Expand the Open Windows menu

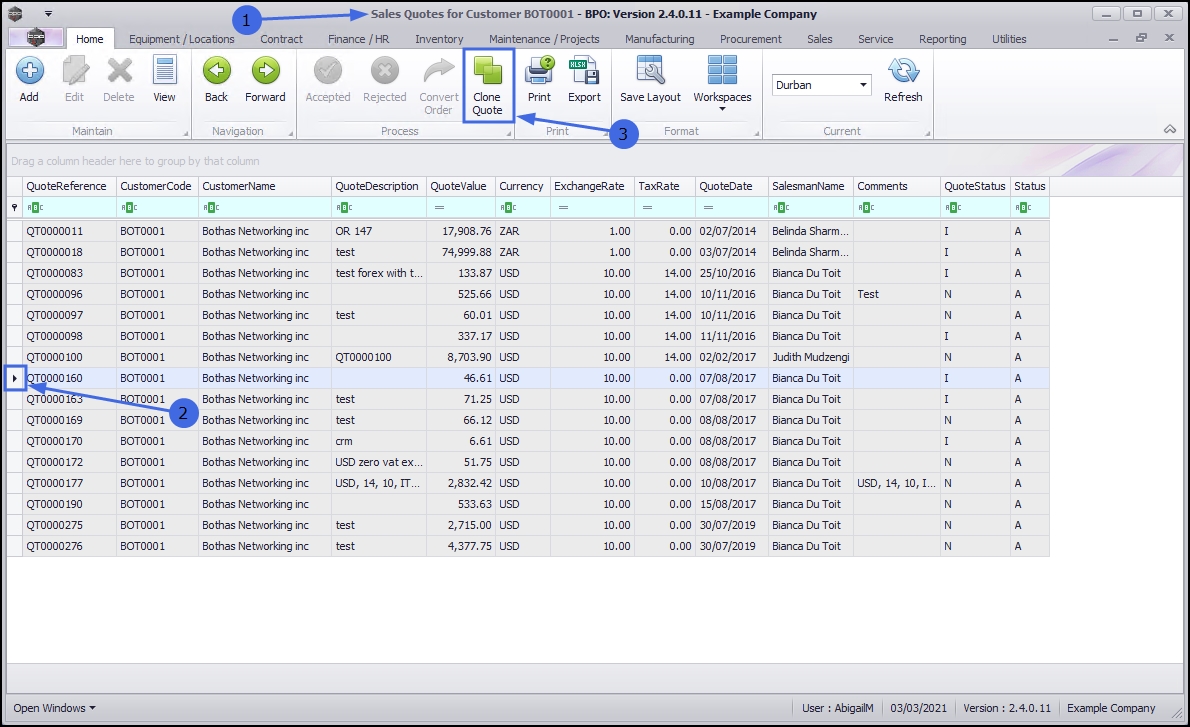click(55, 708)
